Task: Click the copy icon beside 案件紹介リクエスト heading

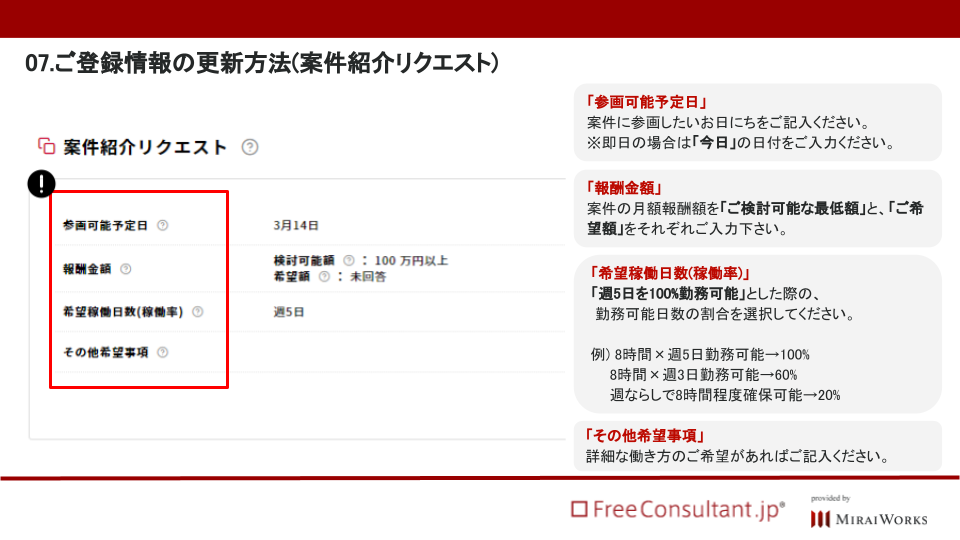Action: tap(47, 146)
